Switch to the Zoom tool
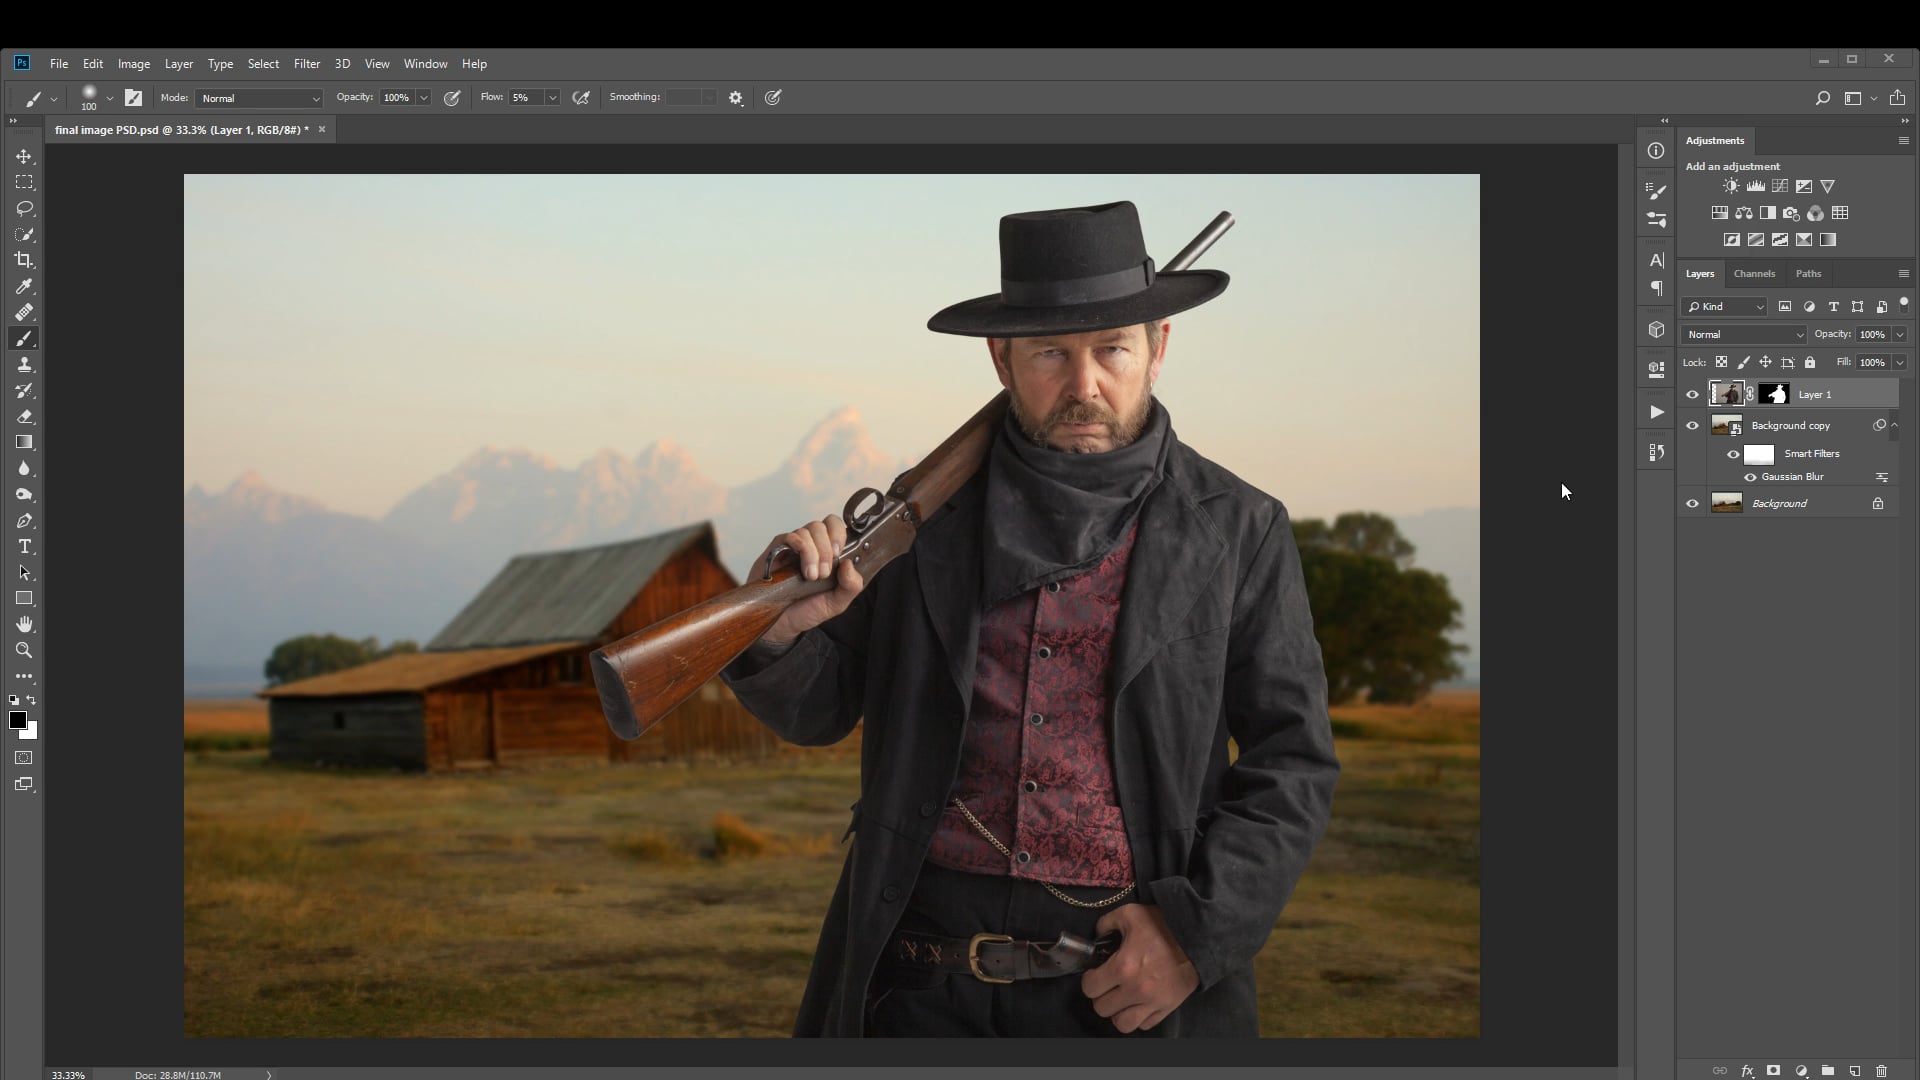1920x1080 pixels. click(24, 651)
